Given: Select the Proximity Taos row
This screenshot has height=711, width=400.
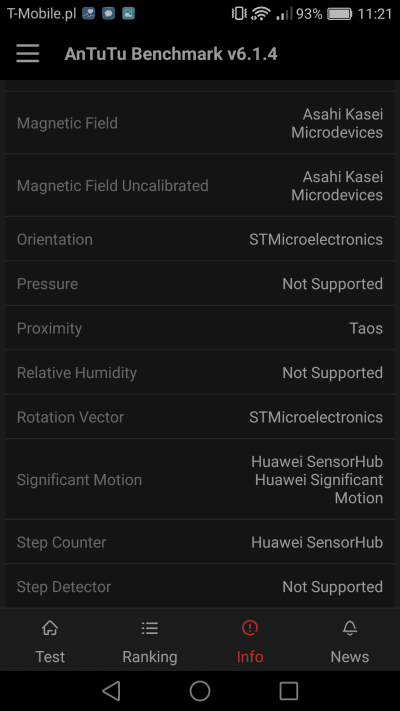Looking at the screenshot, I should pos(200,328).
